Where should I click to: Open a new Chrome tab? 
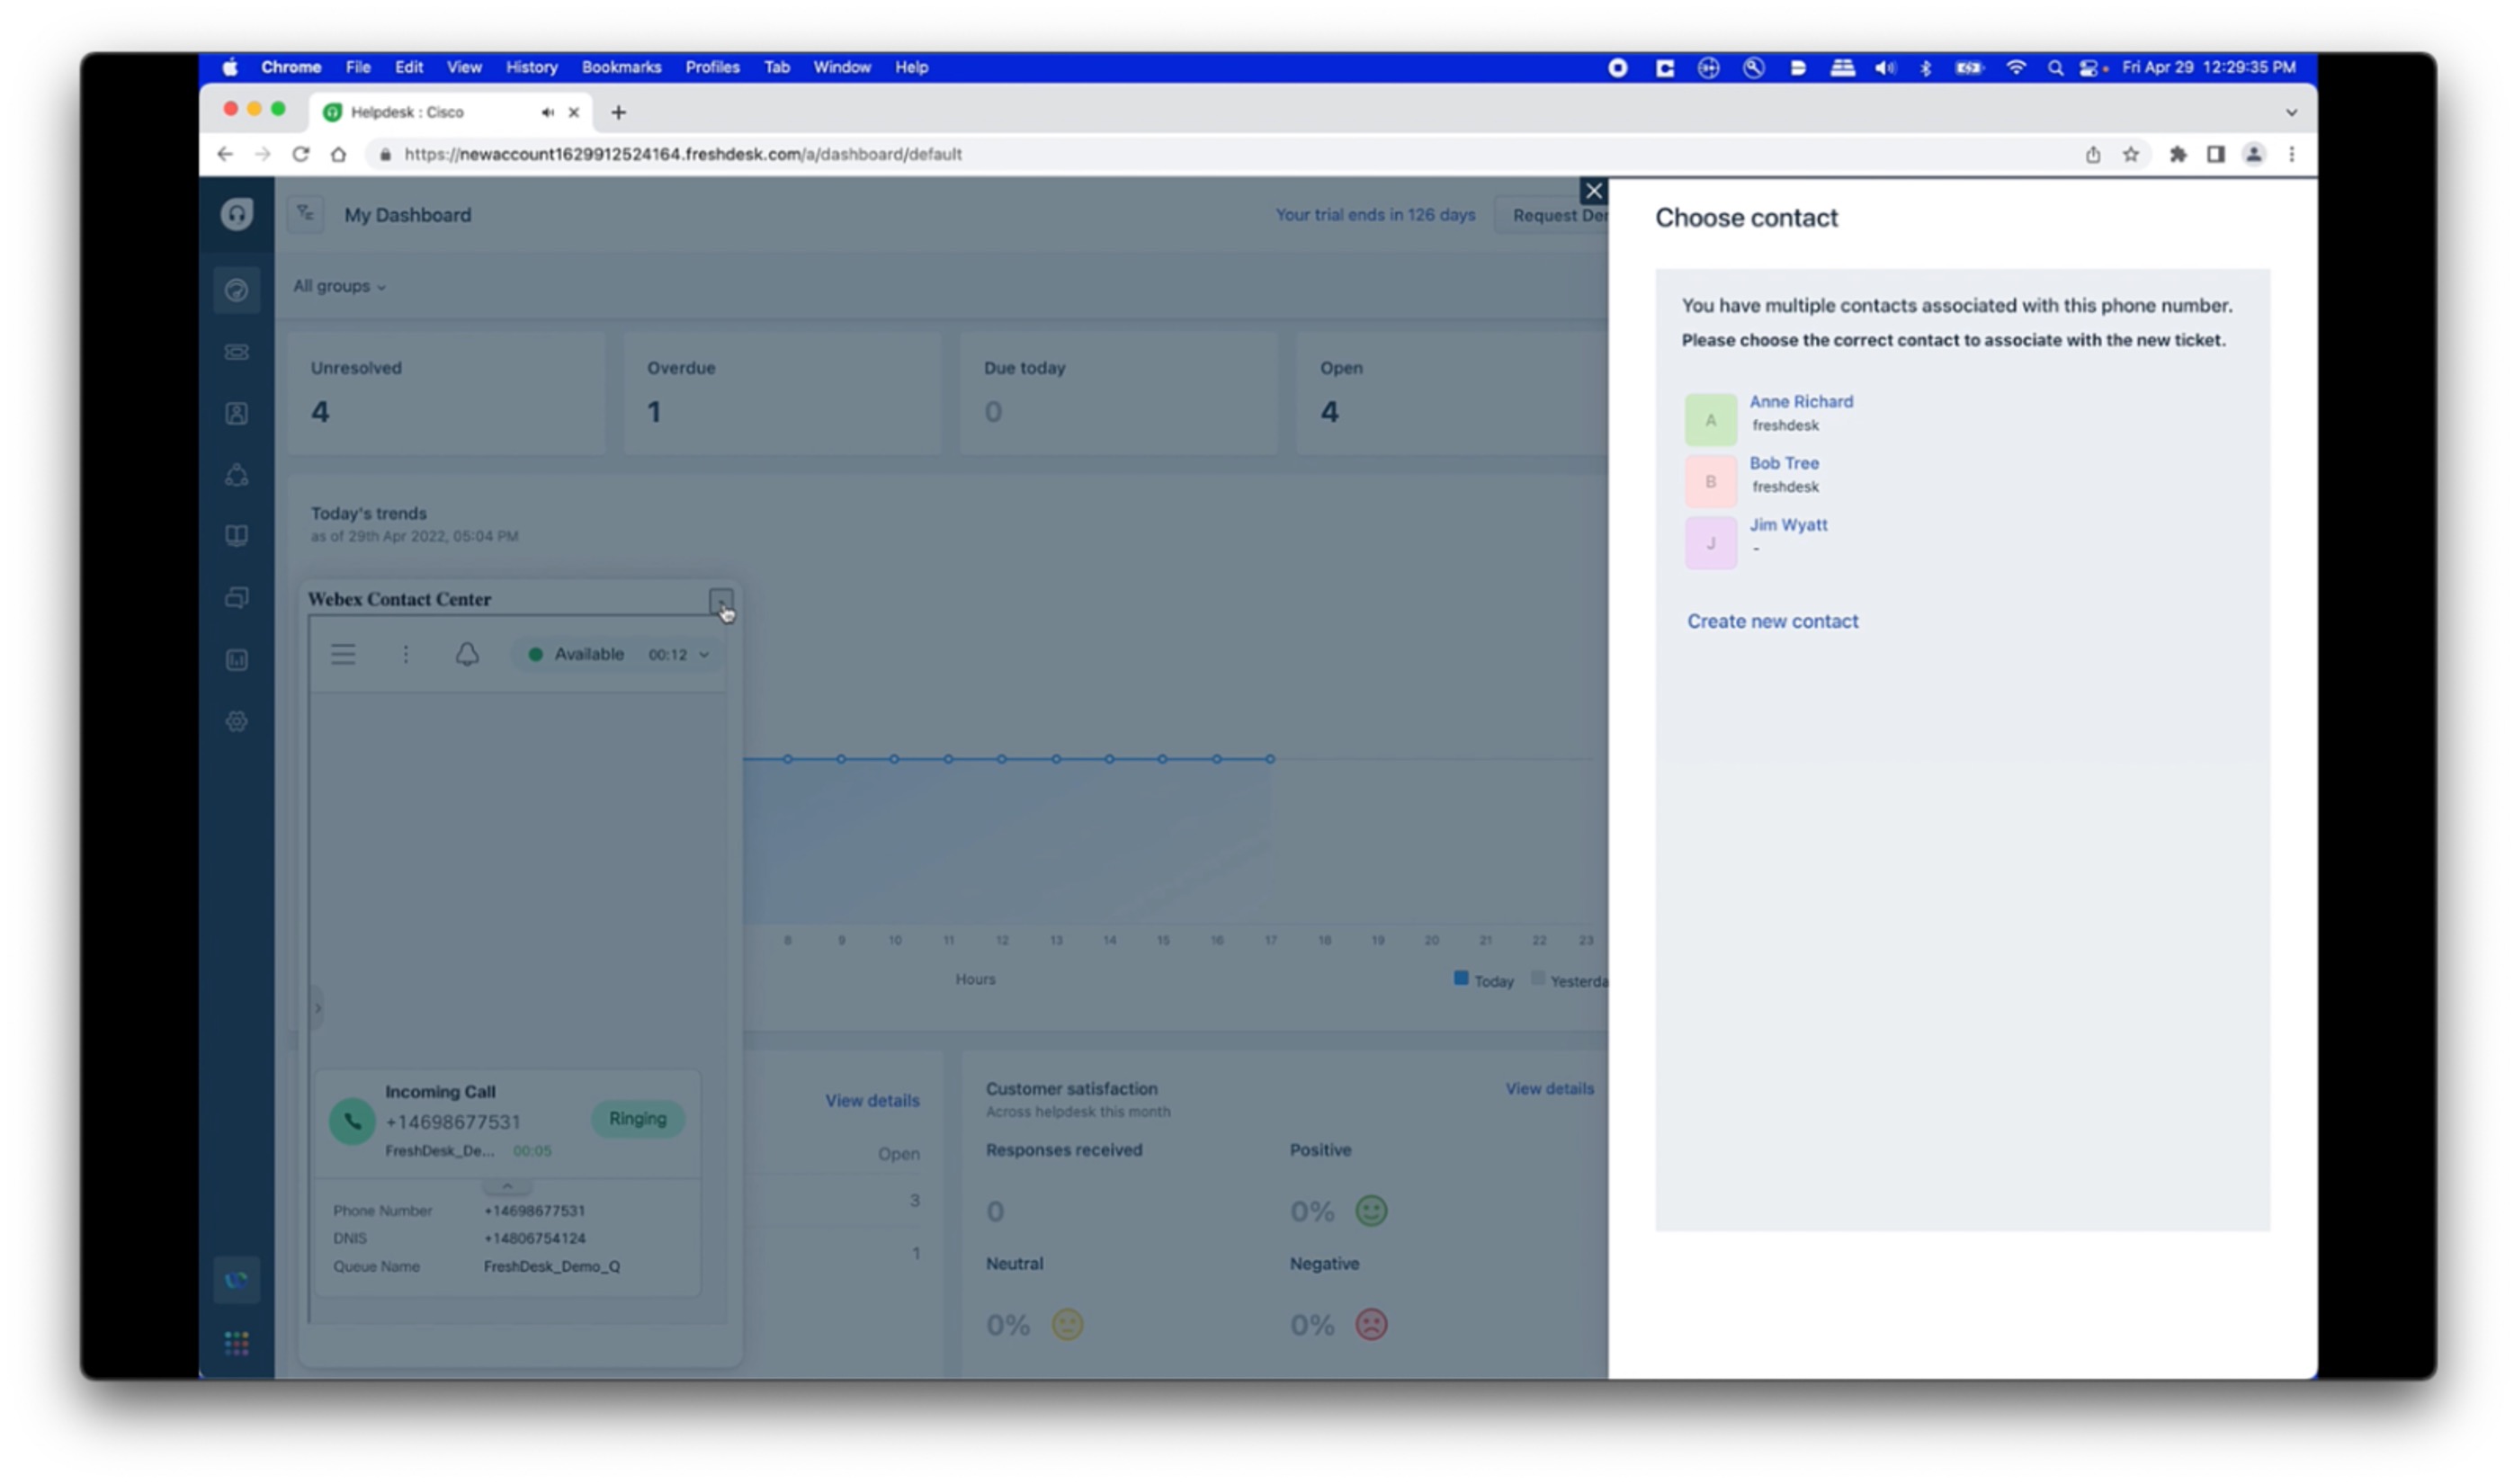(618, 112)
